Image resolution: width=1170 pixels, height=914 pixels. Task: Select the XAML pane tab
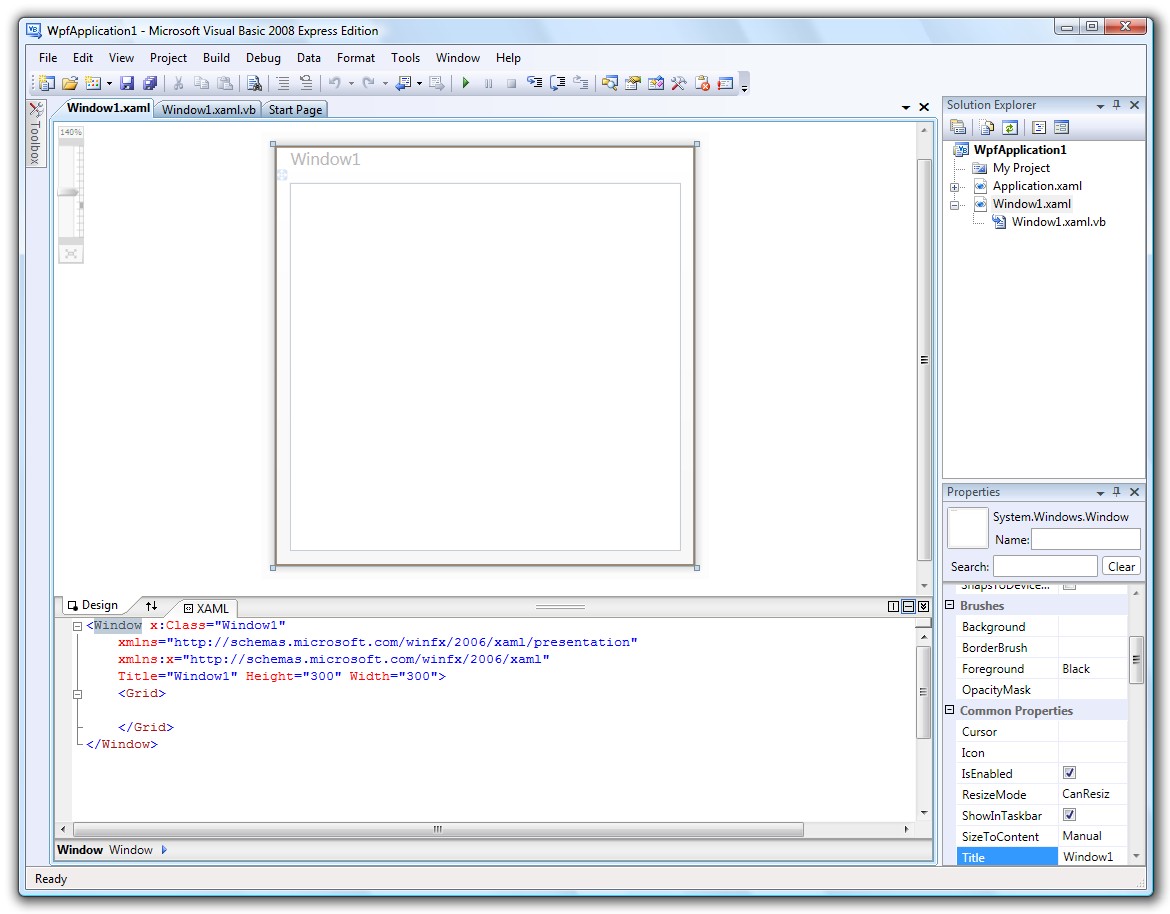click(x=207, y=608)
